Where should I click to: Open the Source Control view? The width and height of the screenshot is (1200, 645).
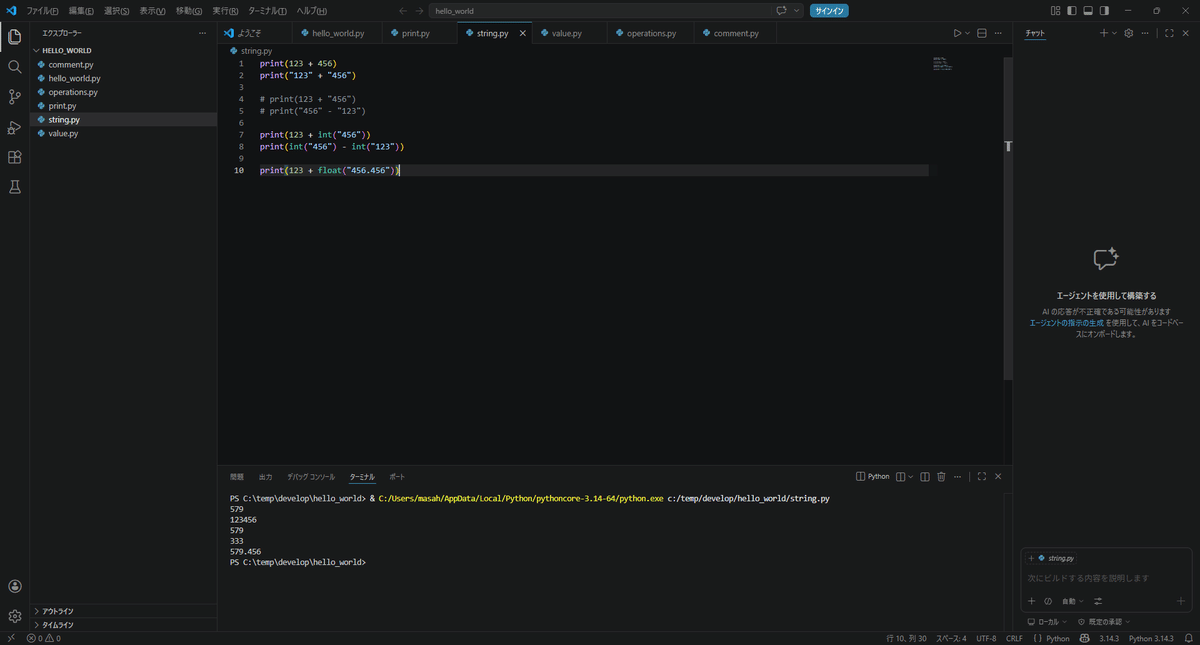(x=14, y=97)
